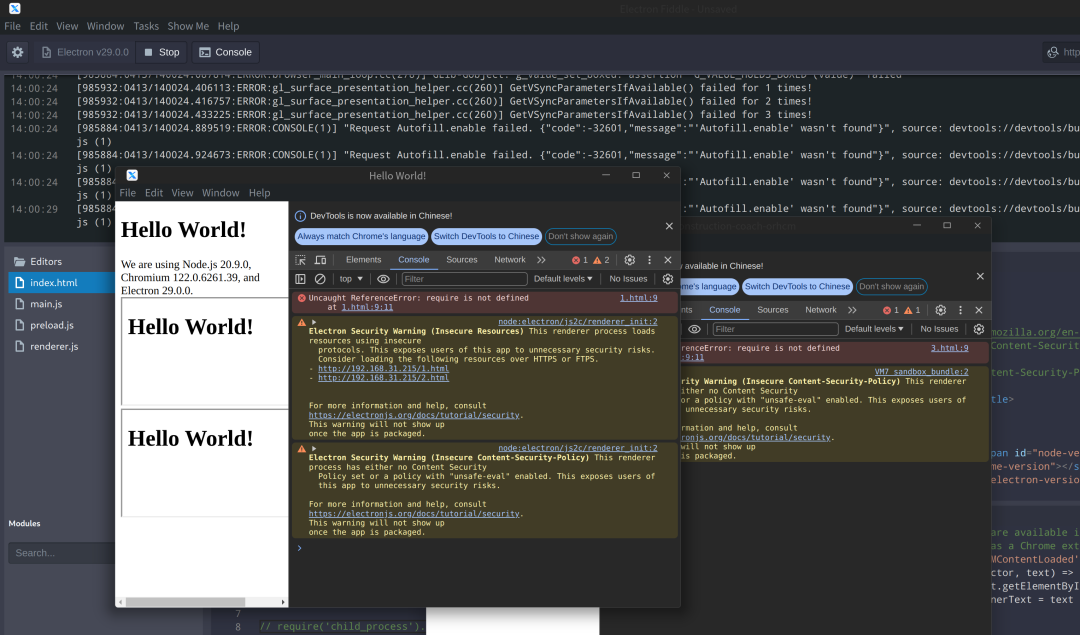Click Filter field in Hello World console
Screen dimensions: 1080x635
point(464,279)
